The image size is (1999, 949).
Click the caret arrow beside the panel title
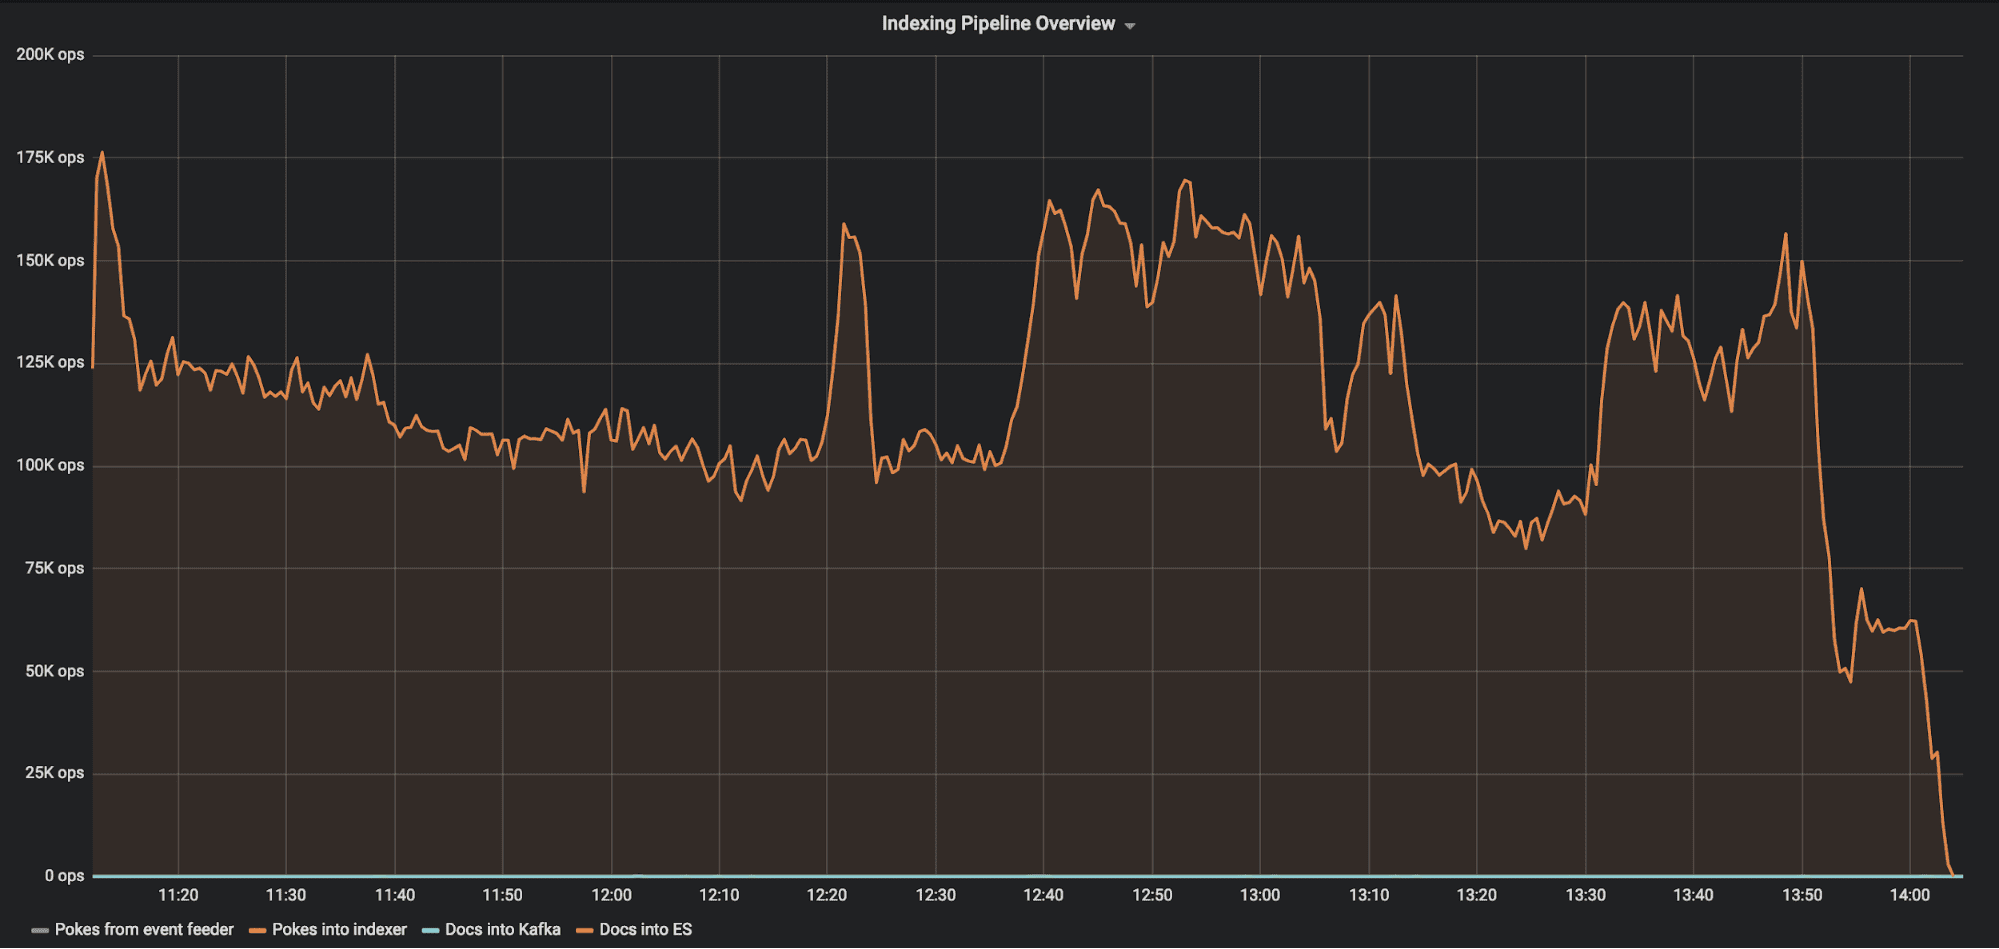[x=1130, y=26]
